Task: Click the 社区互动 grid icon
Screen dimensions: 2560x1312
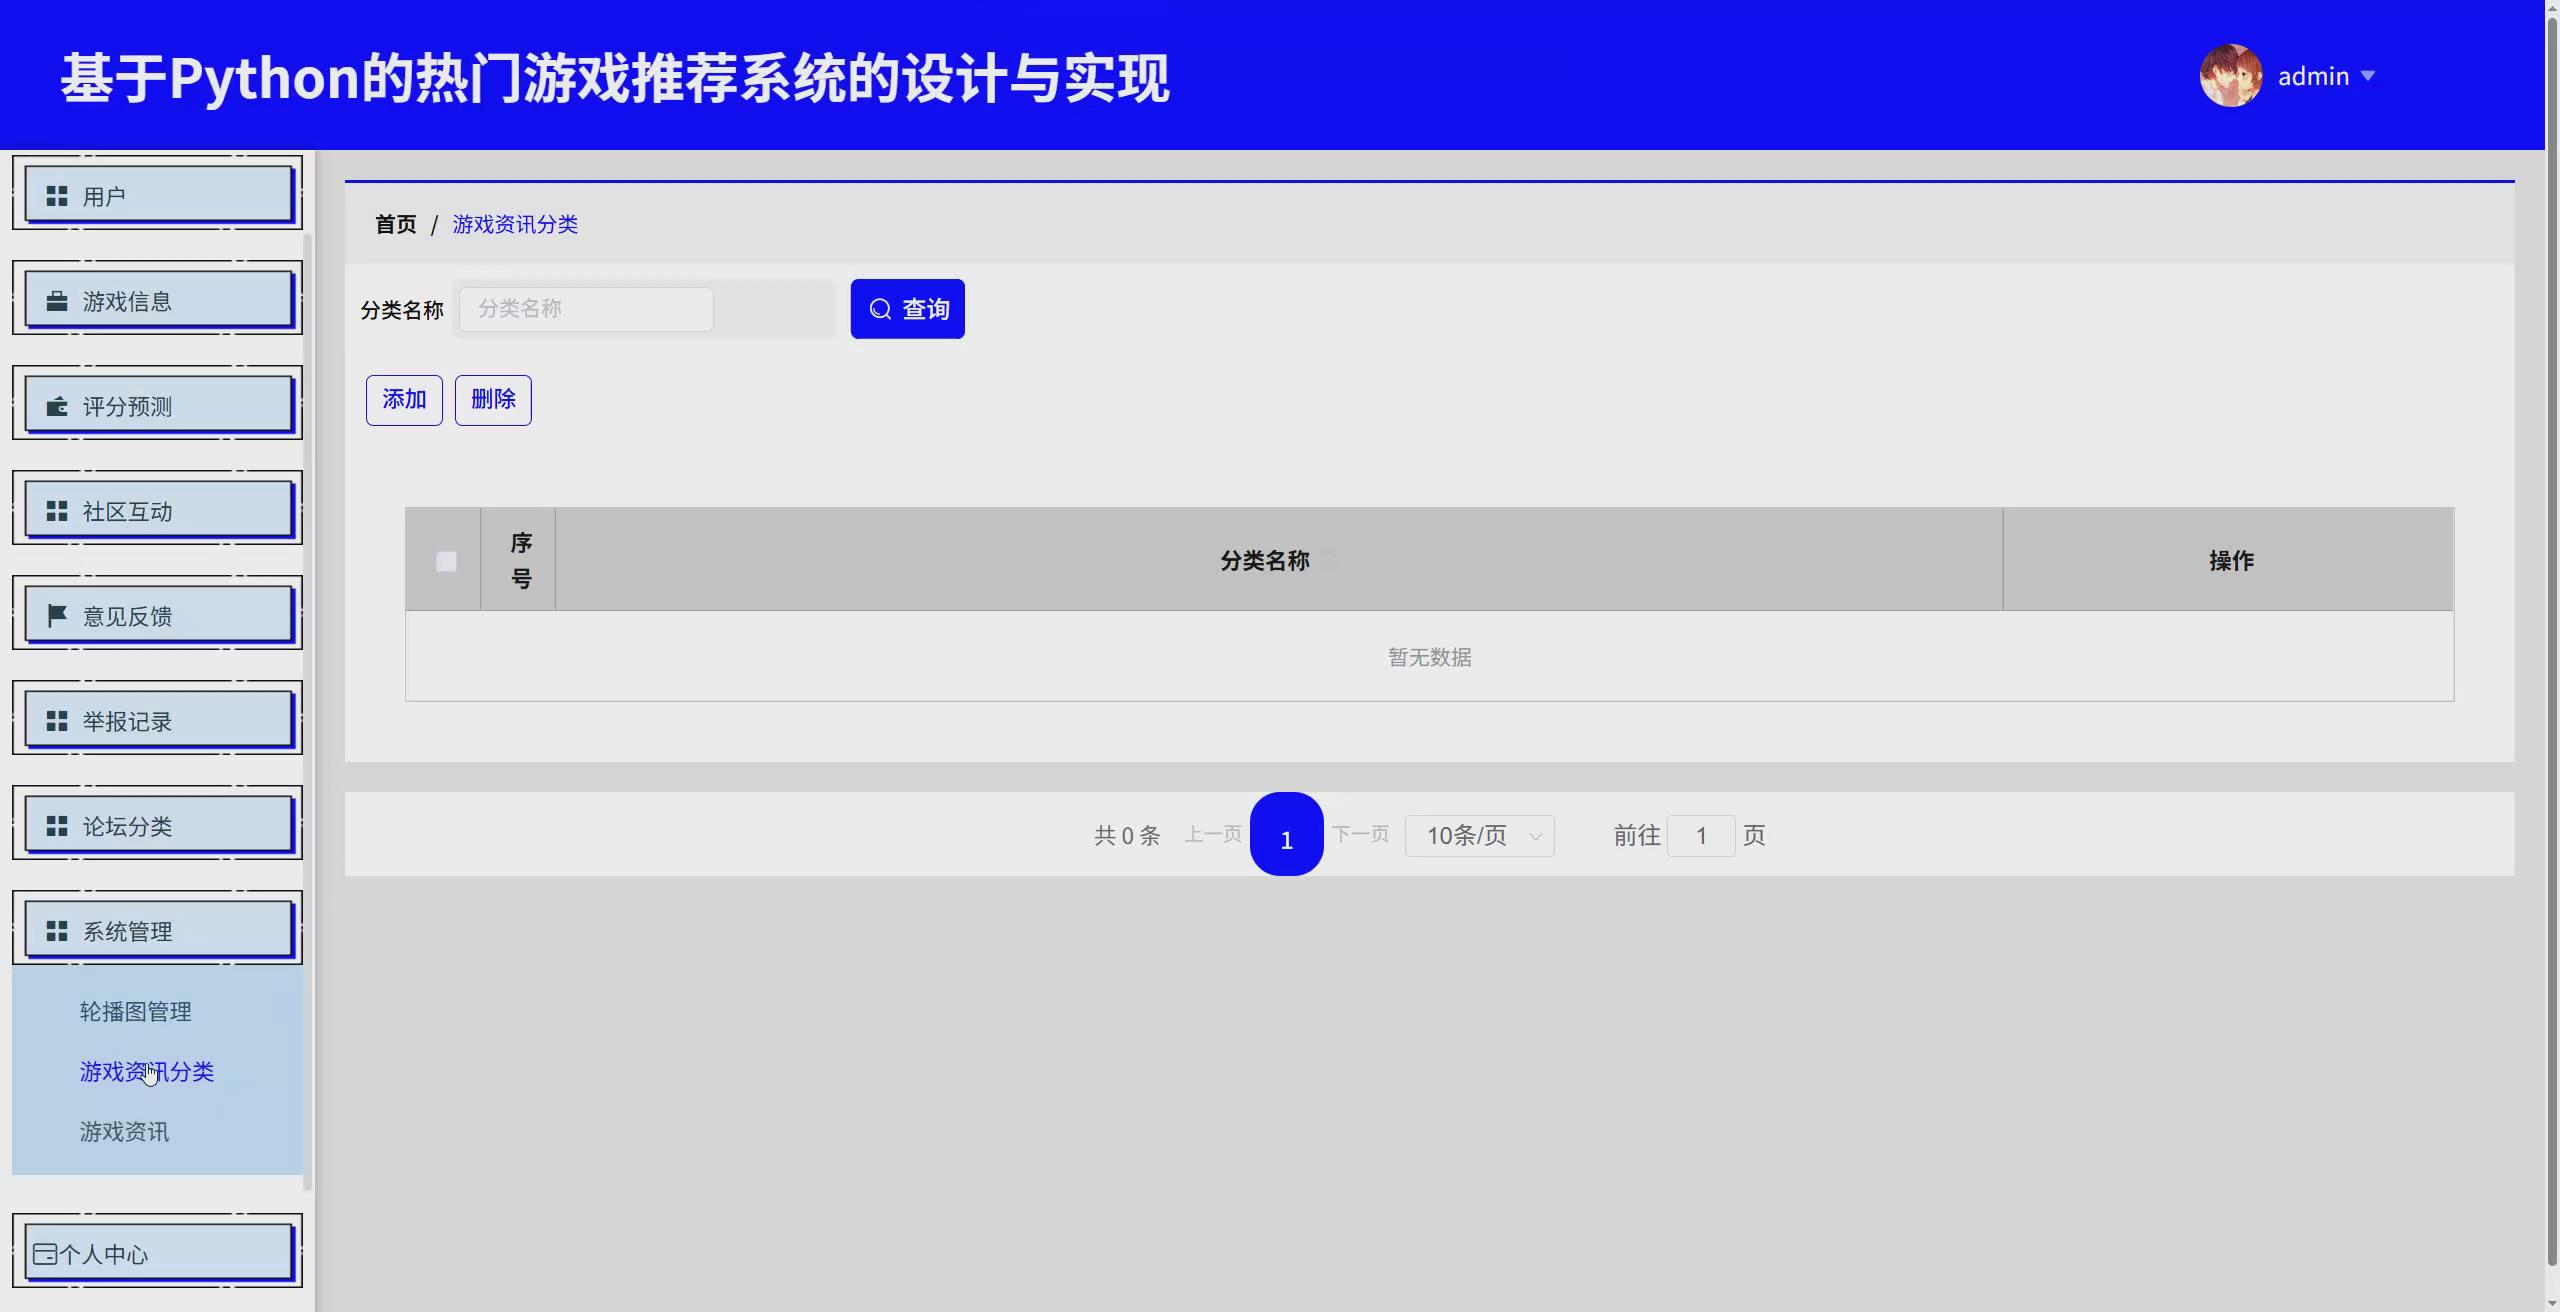Action: pyautogui.click(x=57, y=509)
